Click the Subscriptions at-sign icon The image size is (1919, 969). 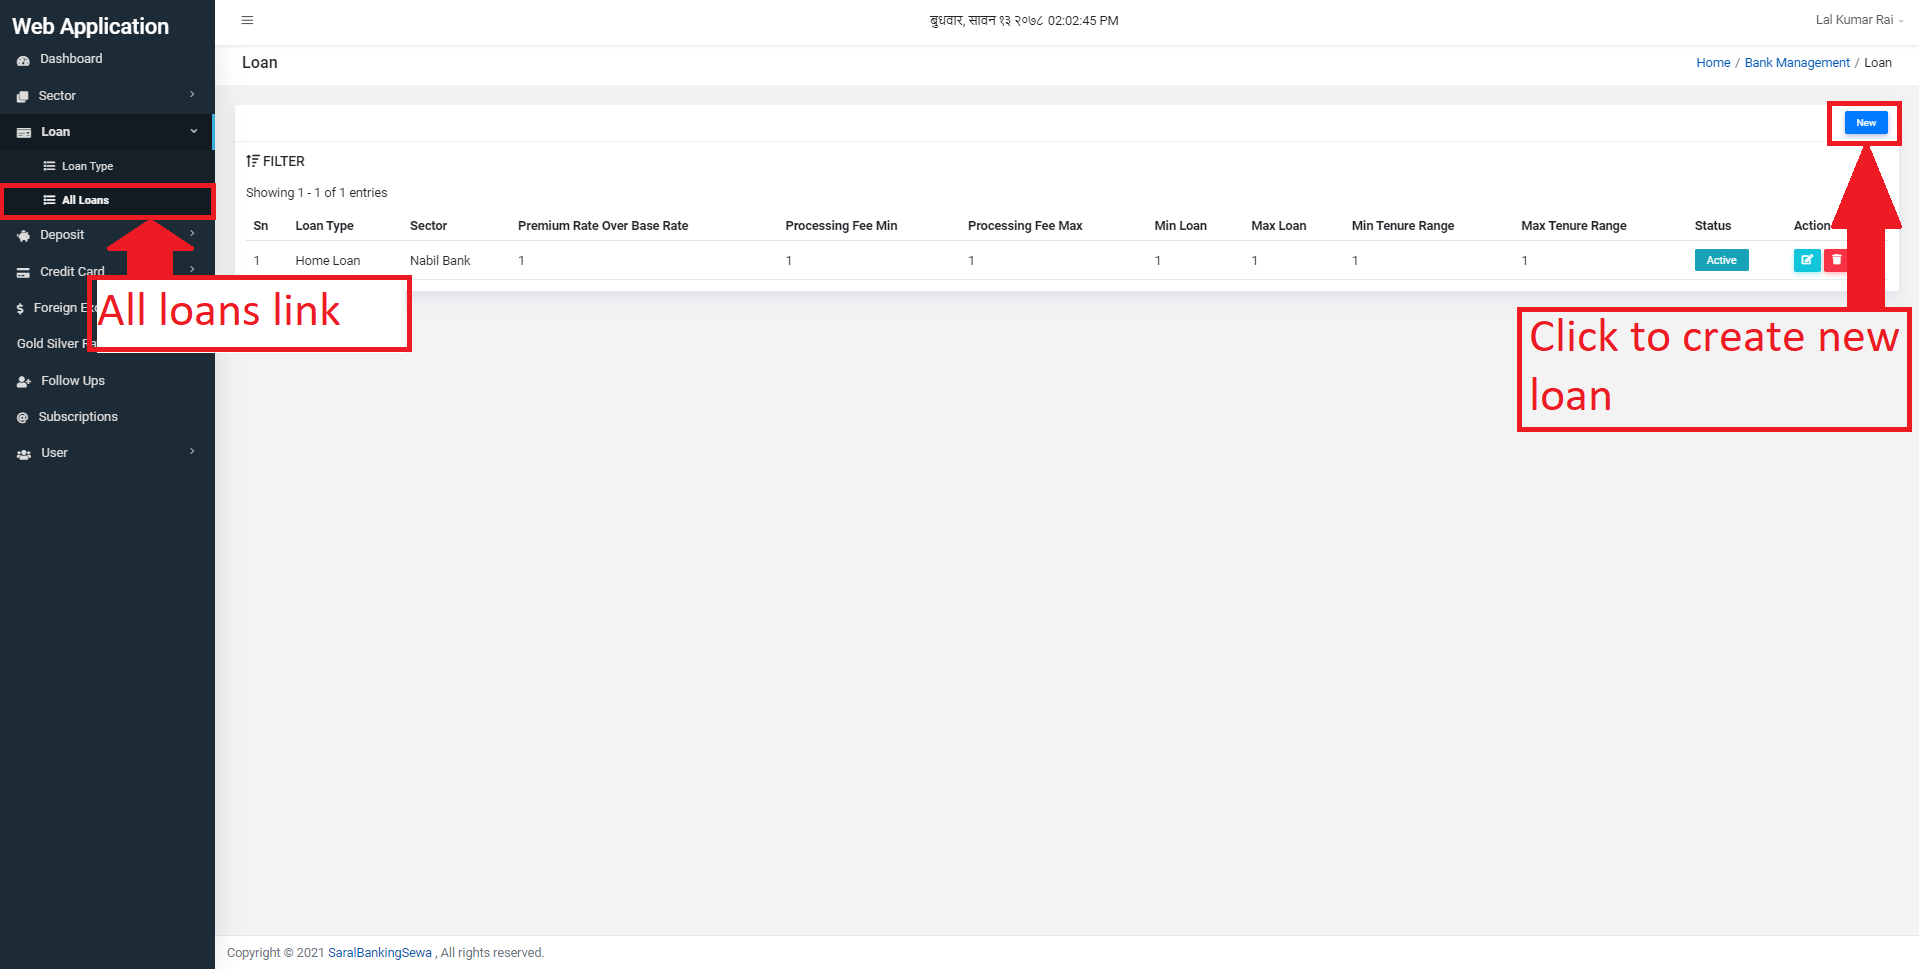click(22, 417)
